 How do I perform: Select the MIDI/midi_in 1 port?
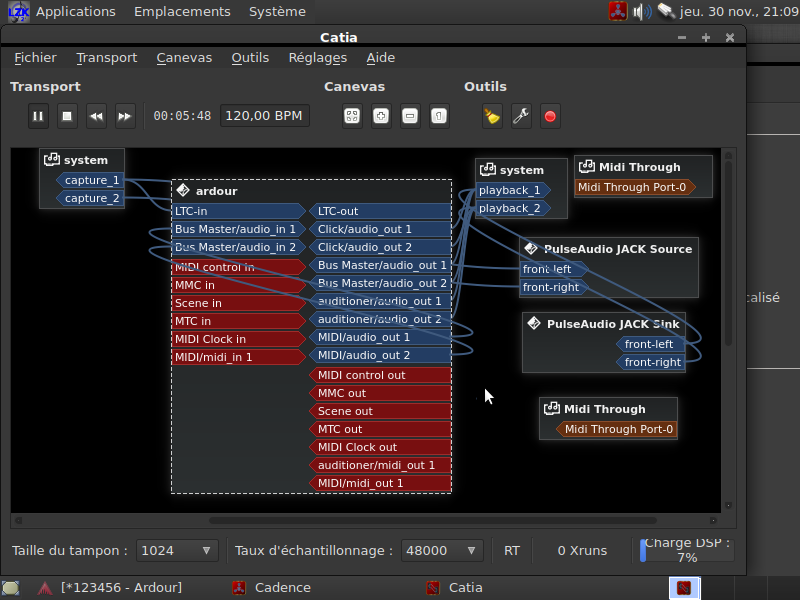click(x=238, y=357)
